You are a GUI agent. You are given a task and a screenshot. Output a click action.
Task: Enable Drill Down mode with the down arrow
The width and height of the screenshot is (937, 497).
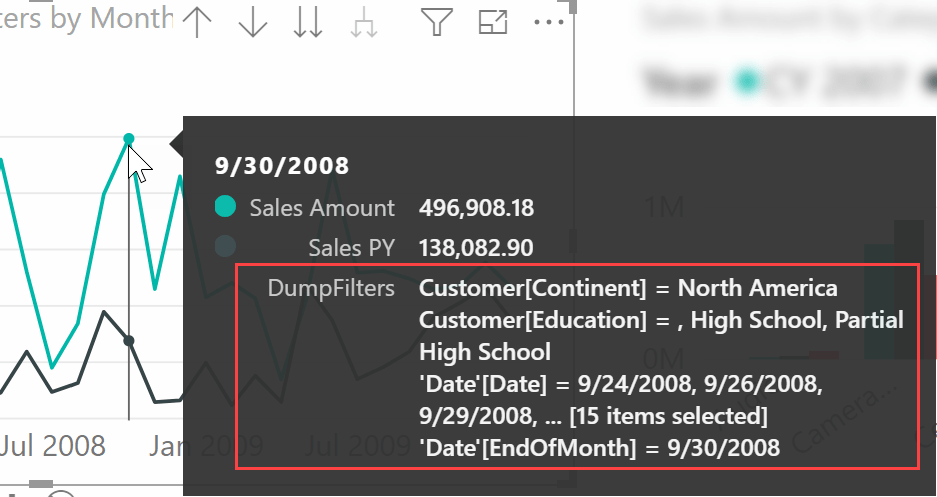pyautogui.click(x=253, y=22)
